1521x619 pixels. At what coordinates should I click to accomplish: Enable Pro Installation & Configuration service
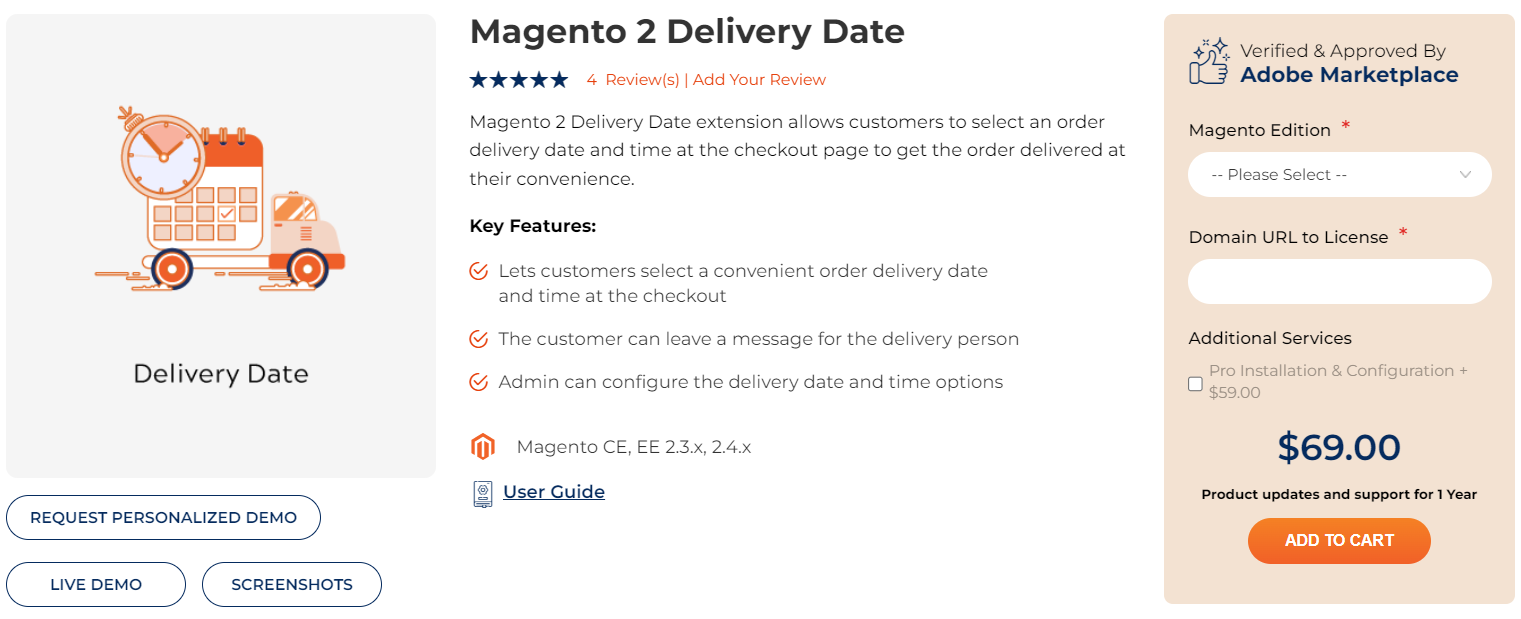(x=1195, y=383)
